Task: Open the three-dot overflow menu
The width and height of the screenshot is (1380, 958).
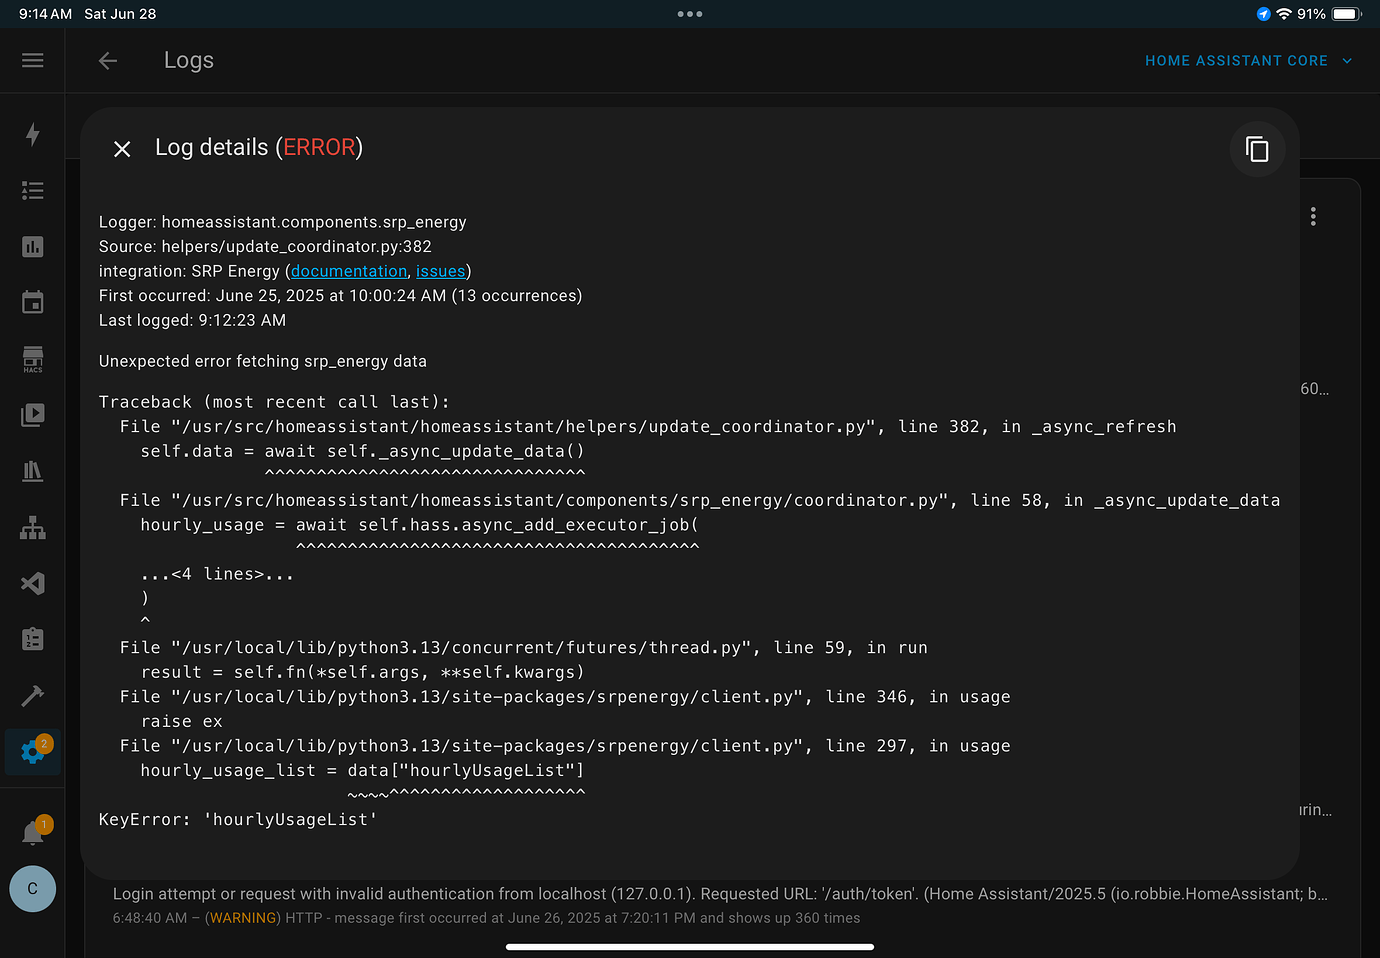Action: tap(1313, 217)
